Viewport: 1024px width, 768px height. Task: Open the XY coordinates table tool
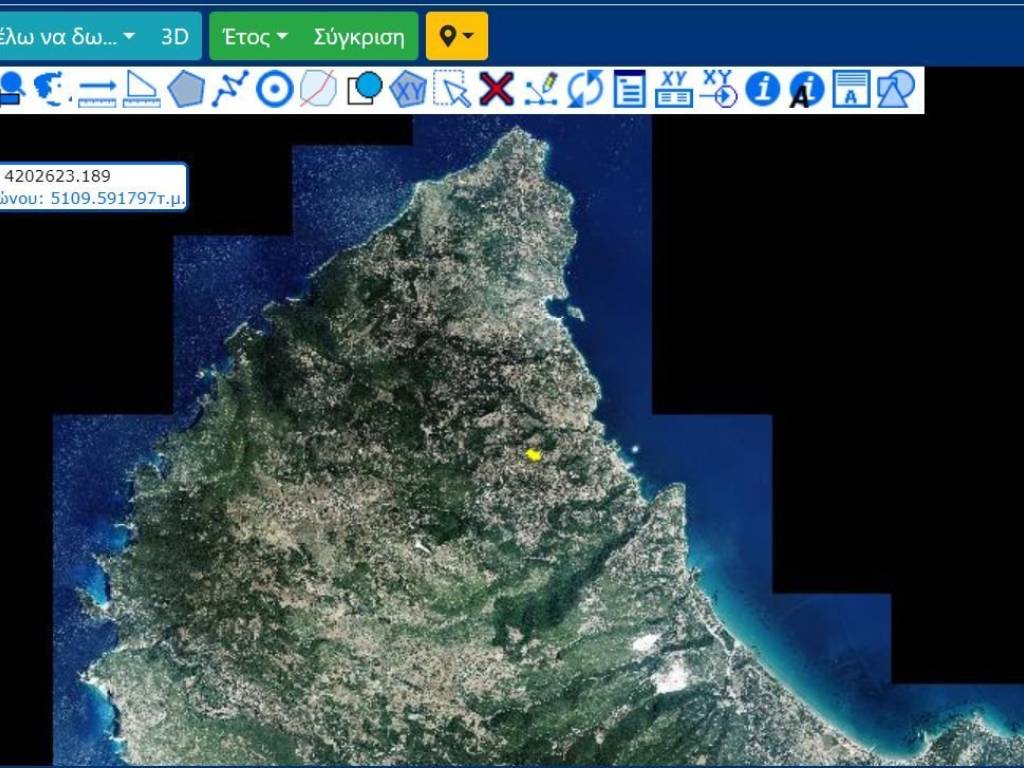[674, 90]
